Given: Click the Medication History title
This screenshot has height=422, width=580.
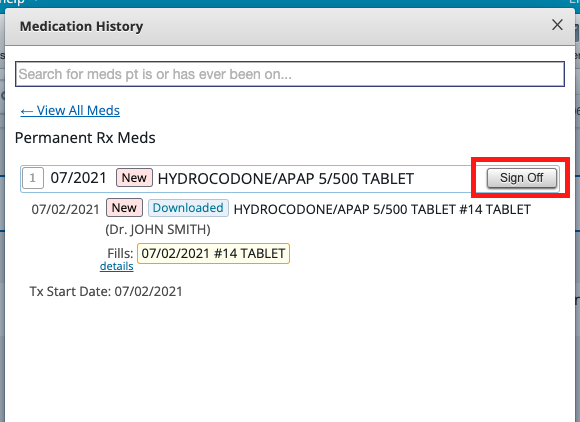Looking at the screenshot, I should coord(81,26).
